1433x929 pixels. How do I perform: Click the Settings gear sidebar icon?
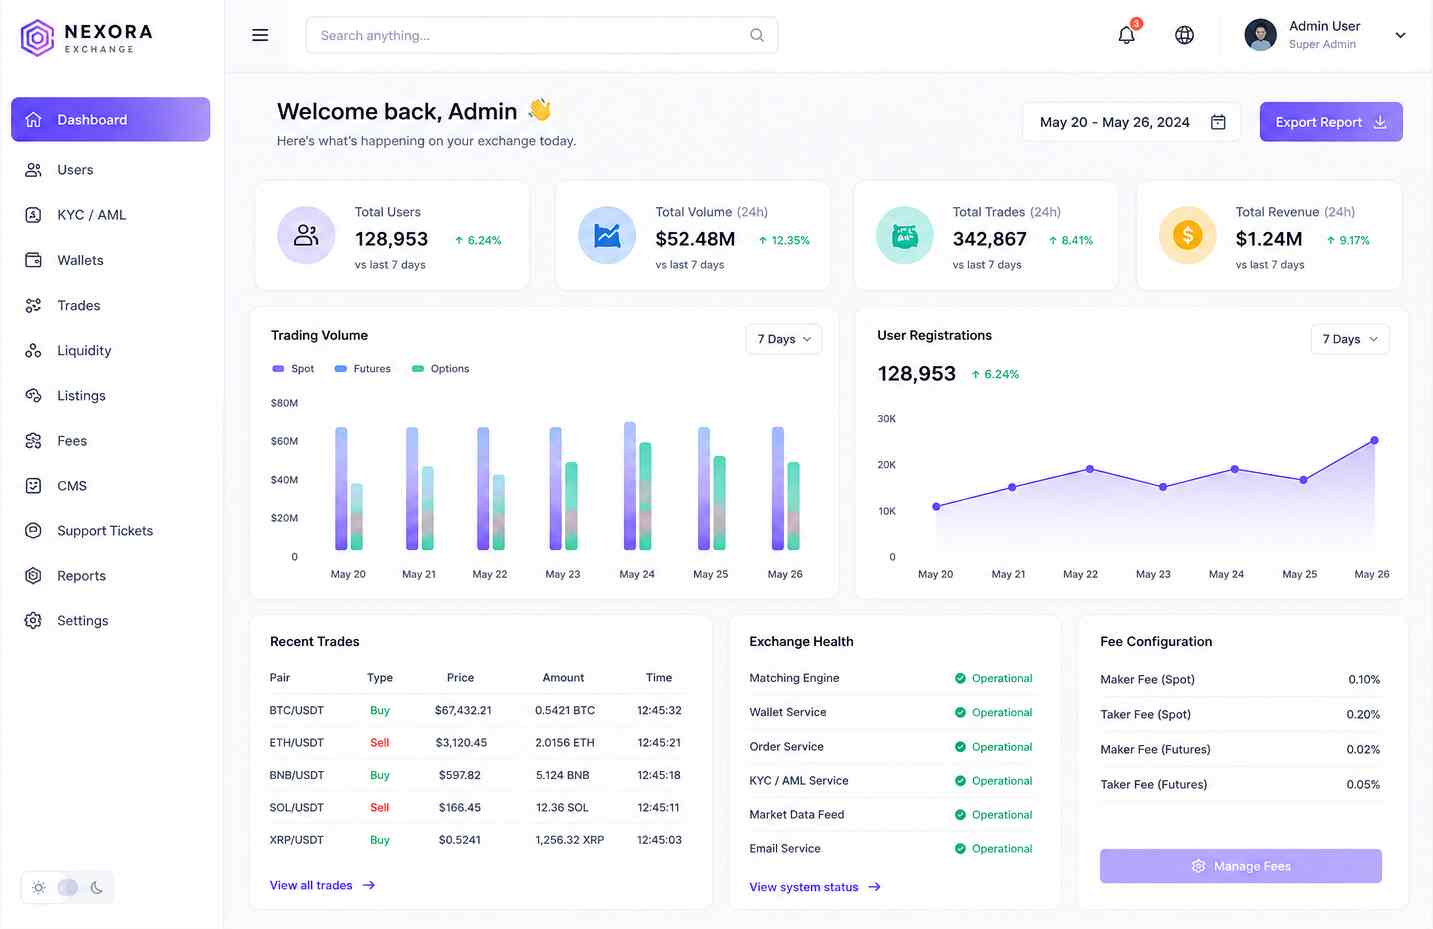tap(33, 620)
